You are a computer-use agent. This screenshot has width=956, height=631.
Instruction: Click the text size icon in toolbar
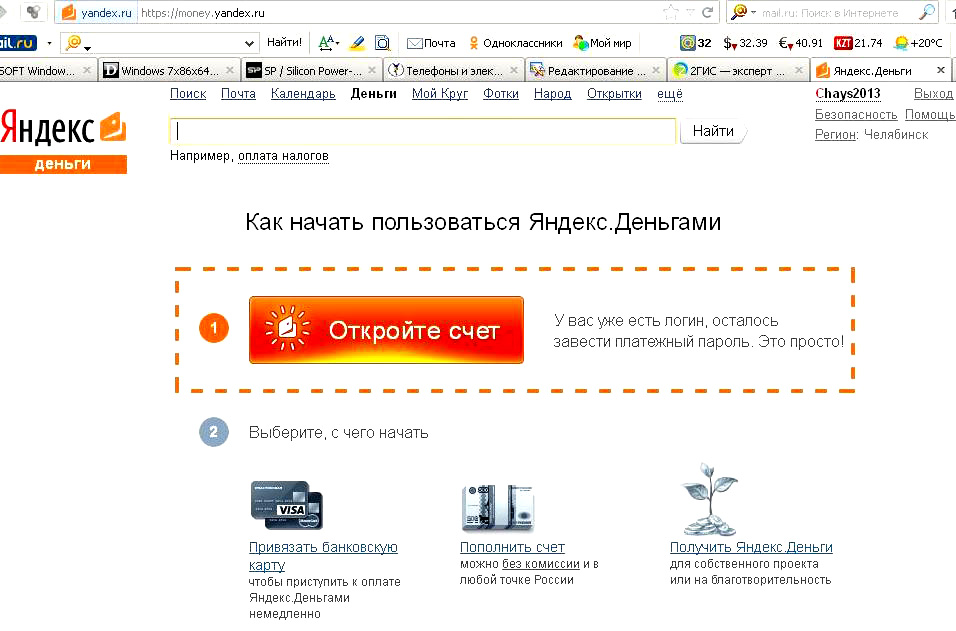coord(328,43)
